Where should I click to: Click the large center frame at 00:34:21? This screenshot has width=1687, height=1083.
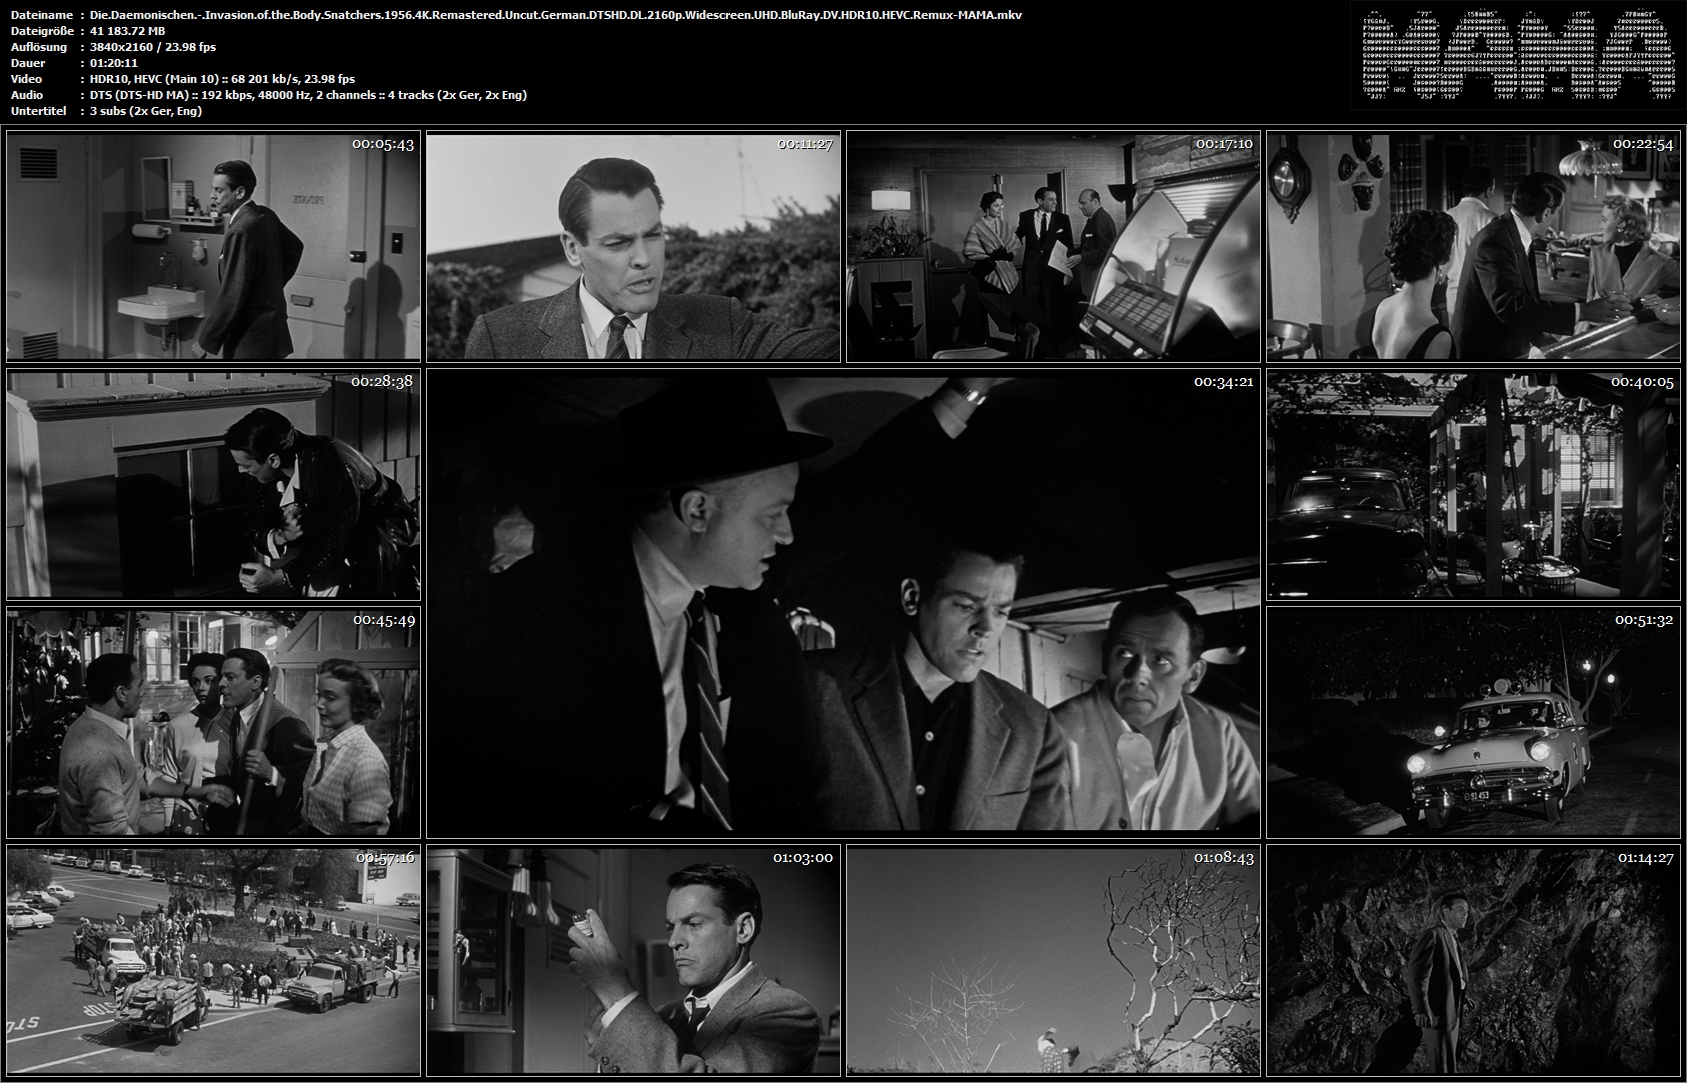point(843,604)
